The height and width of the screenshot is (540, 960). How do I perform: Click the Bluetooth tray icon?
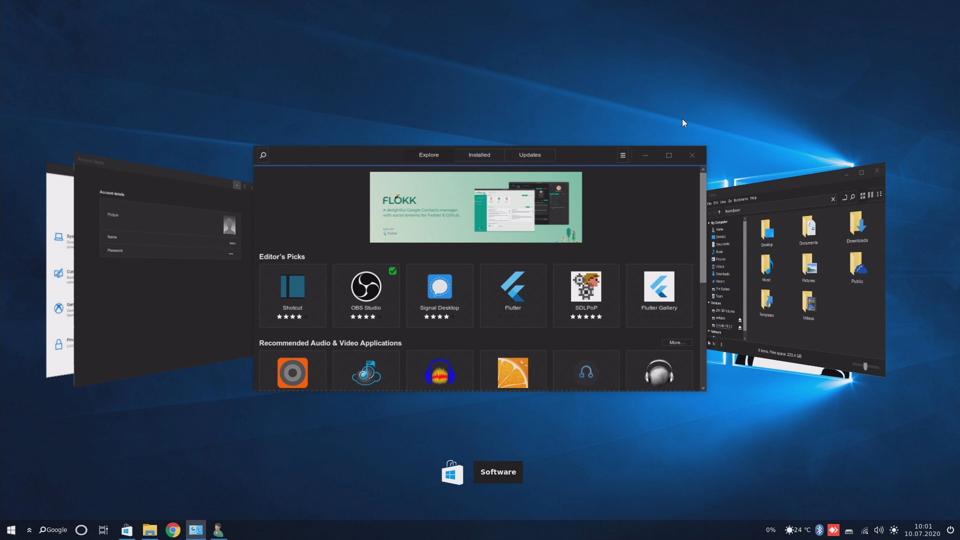tap(818, 530)
